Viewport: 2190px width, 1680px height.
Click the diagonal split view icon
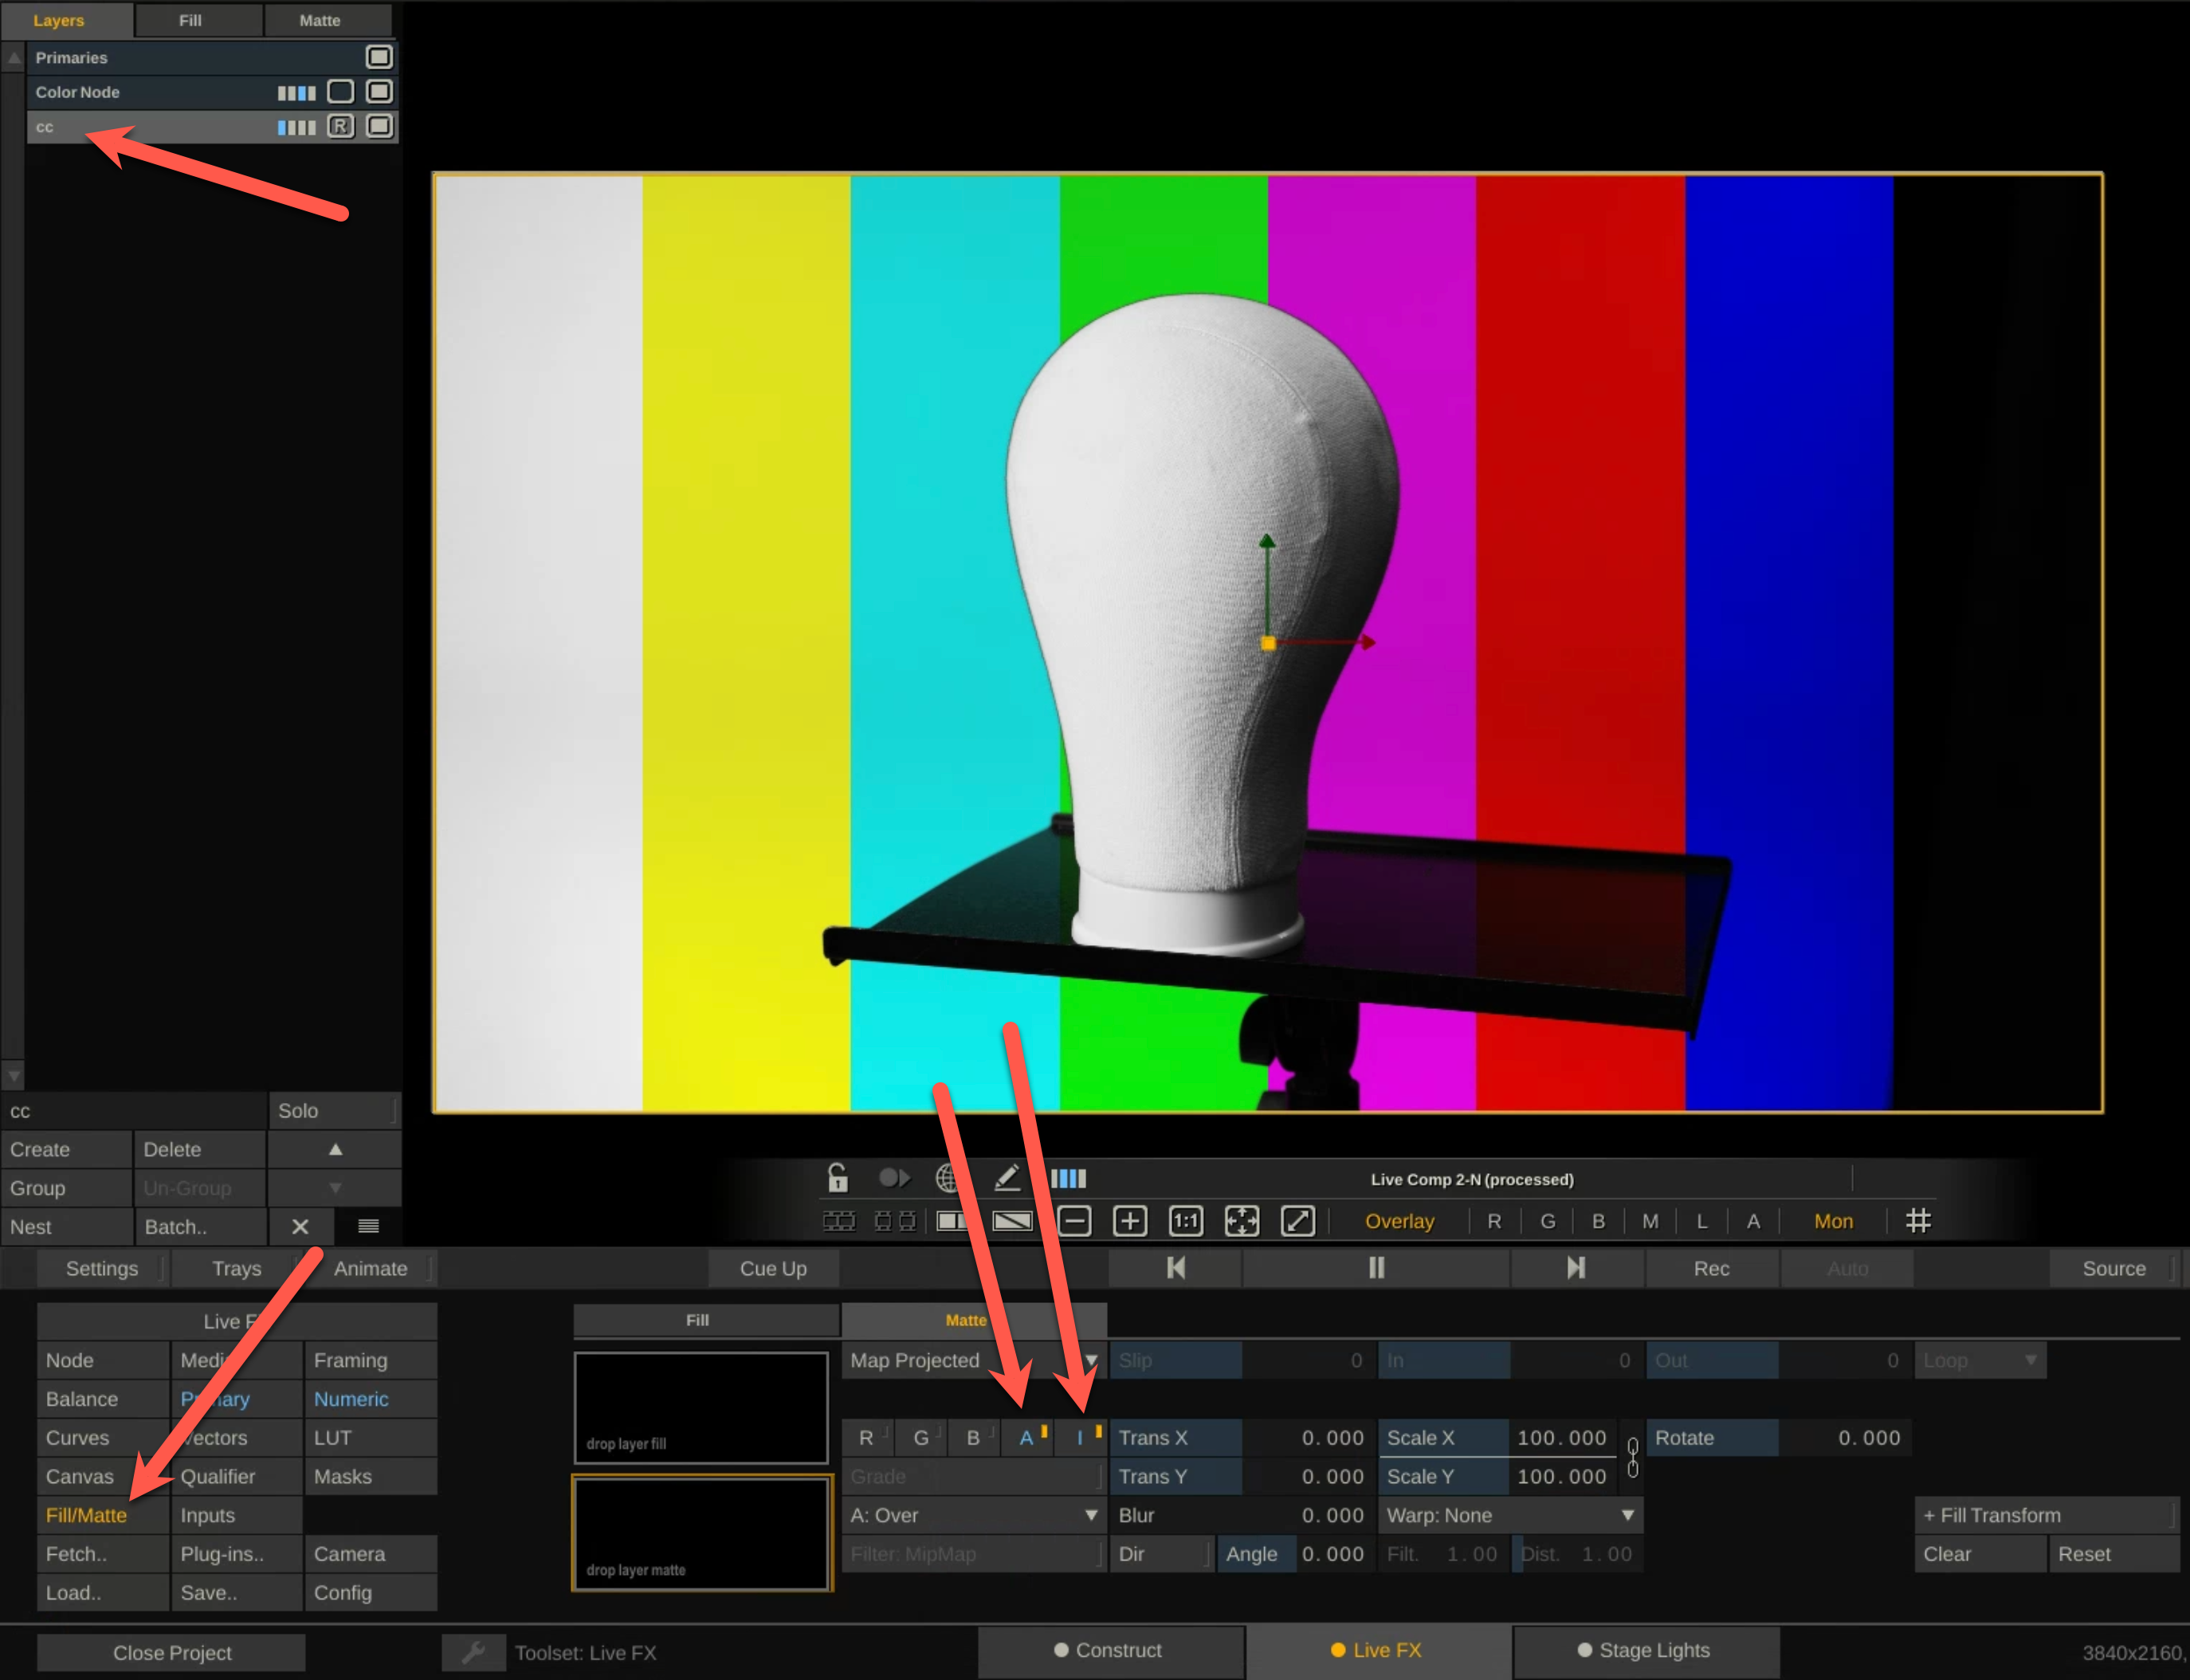click(x=1012, y=1221)
